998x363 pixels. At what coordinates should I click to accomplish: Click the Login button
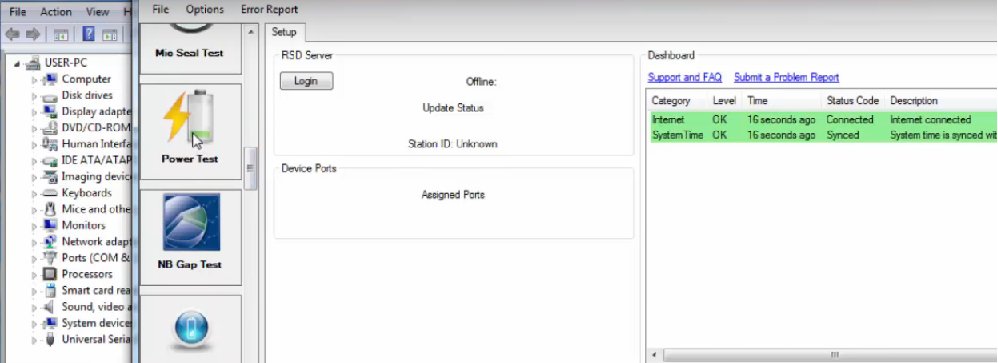[x=306, y=81]
